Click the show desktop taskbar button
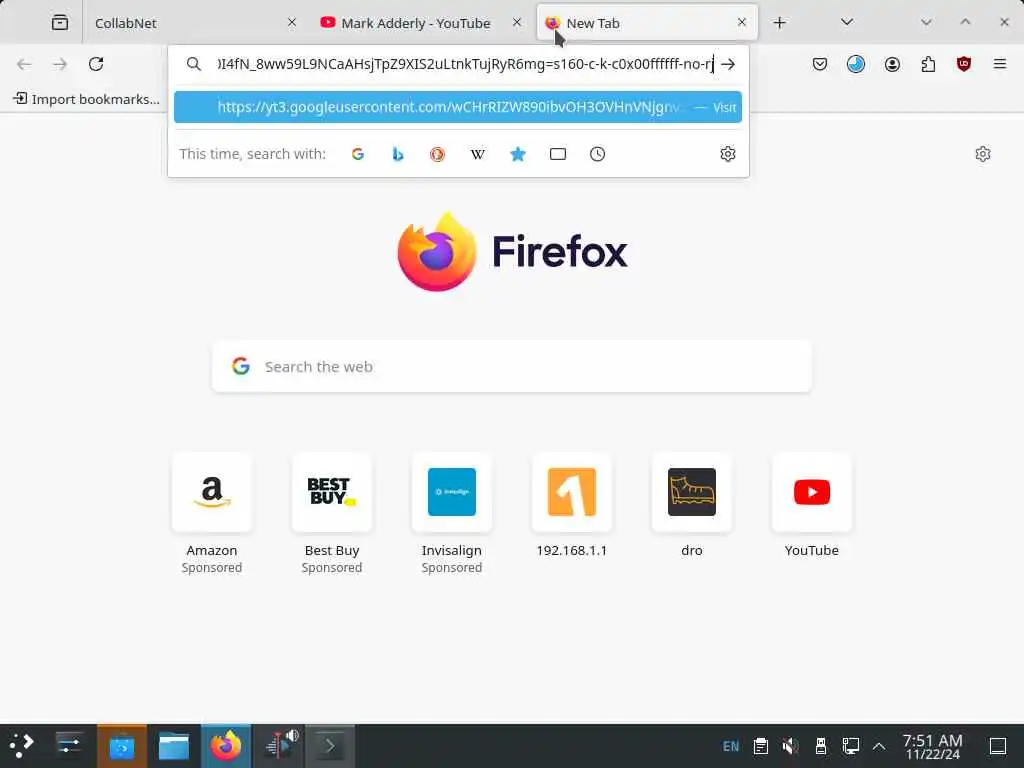 998,746
